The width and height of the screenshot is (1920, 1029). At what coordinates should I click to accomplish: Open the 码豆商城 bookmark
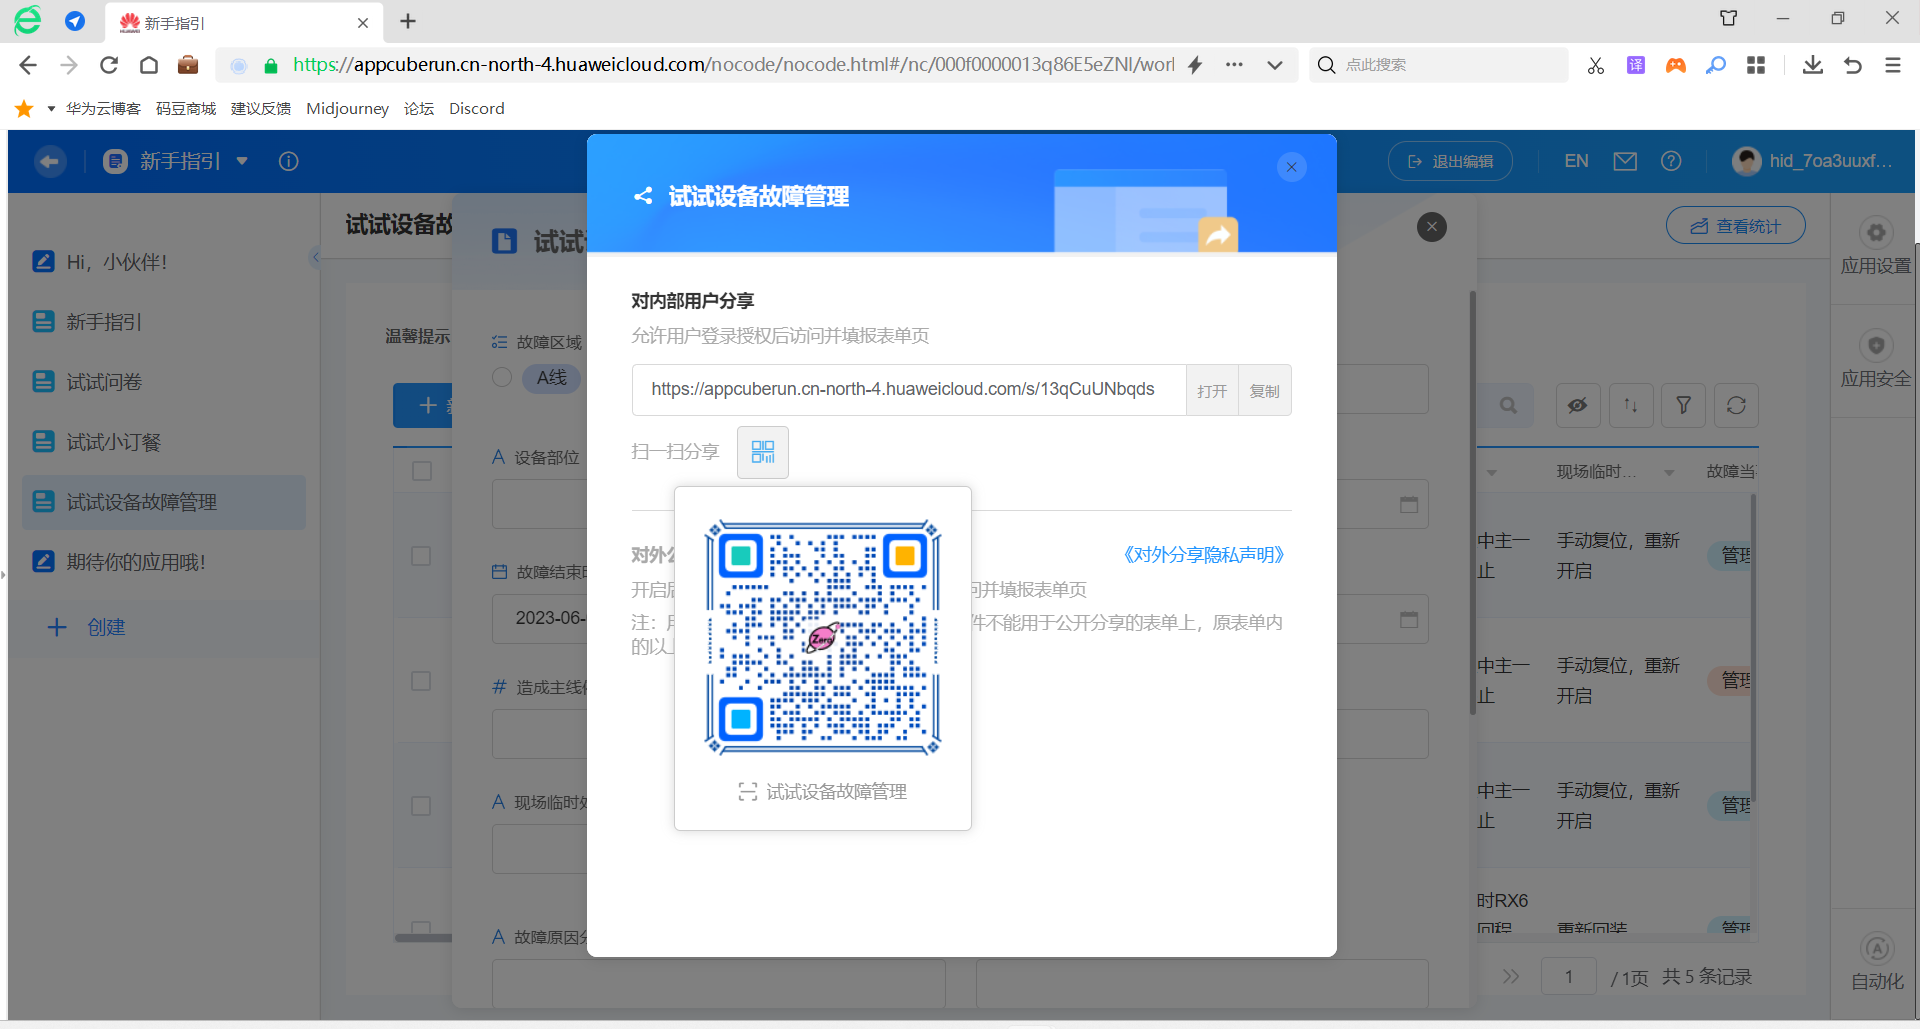point(186,108)
